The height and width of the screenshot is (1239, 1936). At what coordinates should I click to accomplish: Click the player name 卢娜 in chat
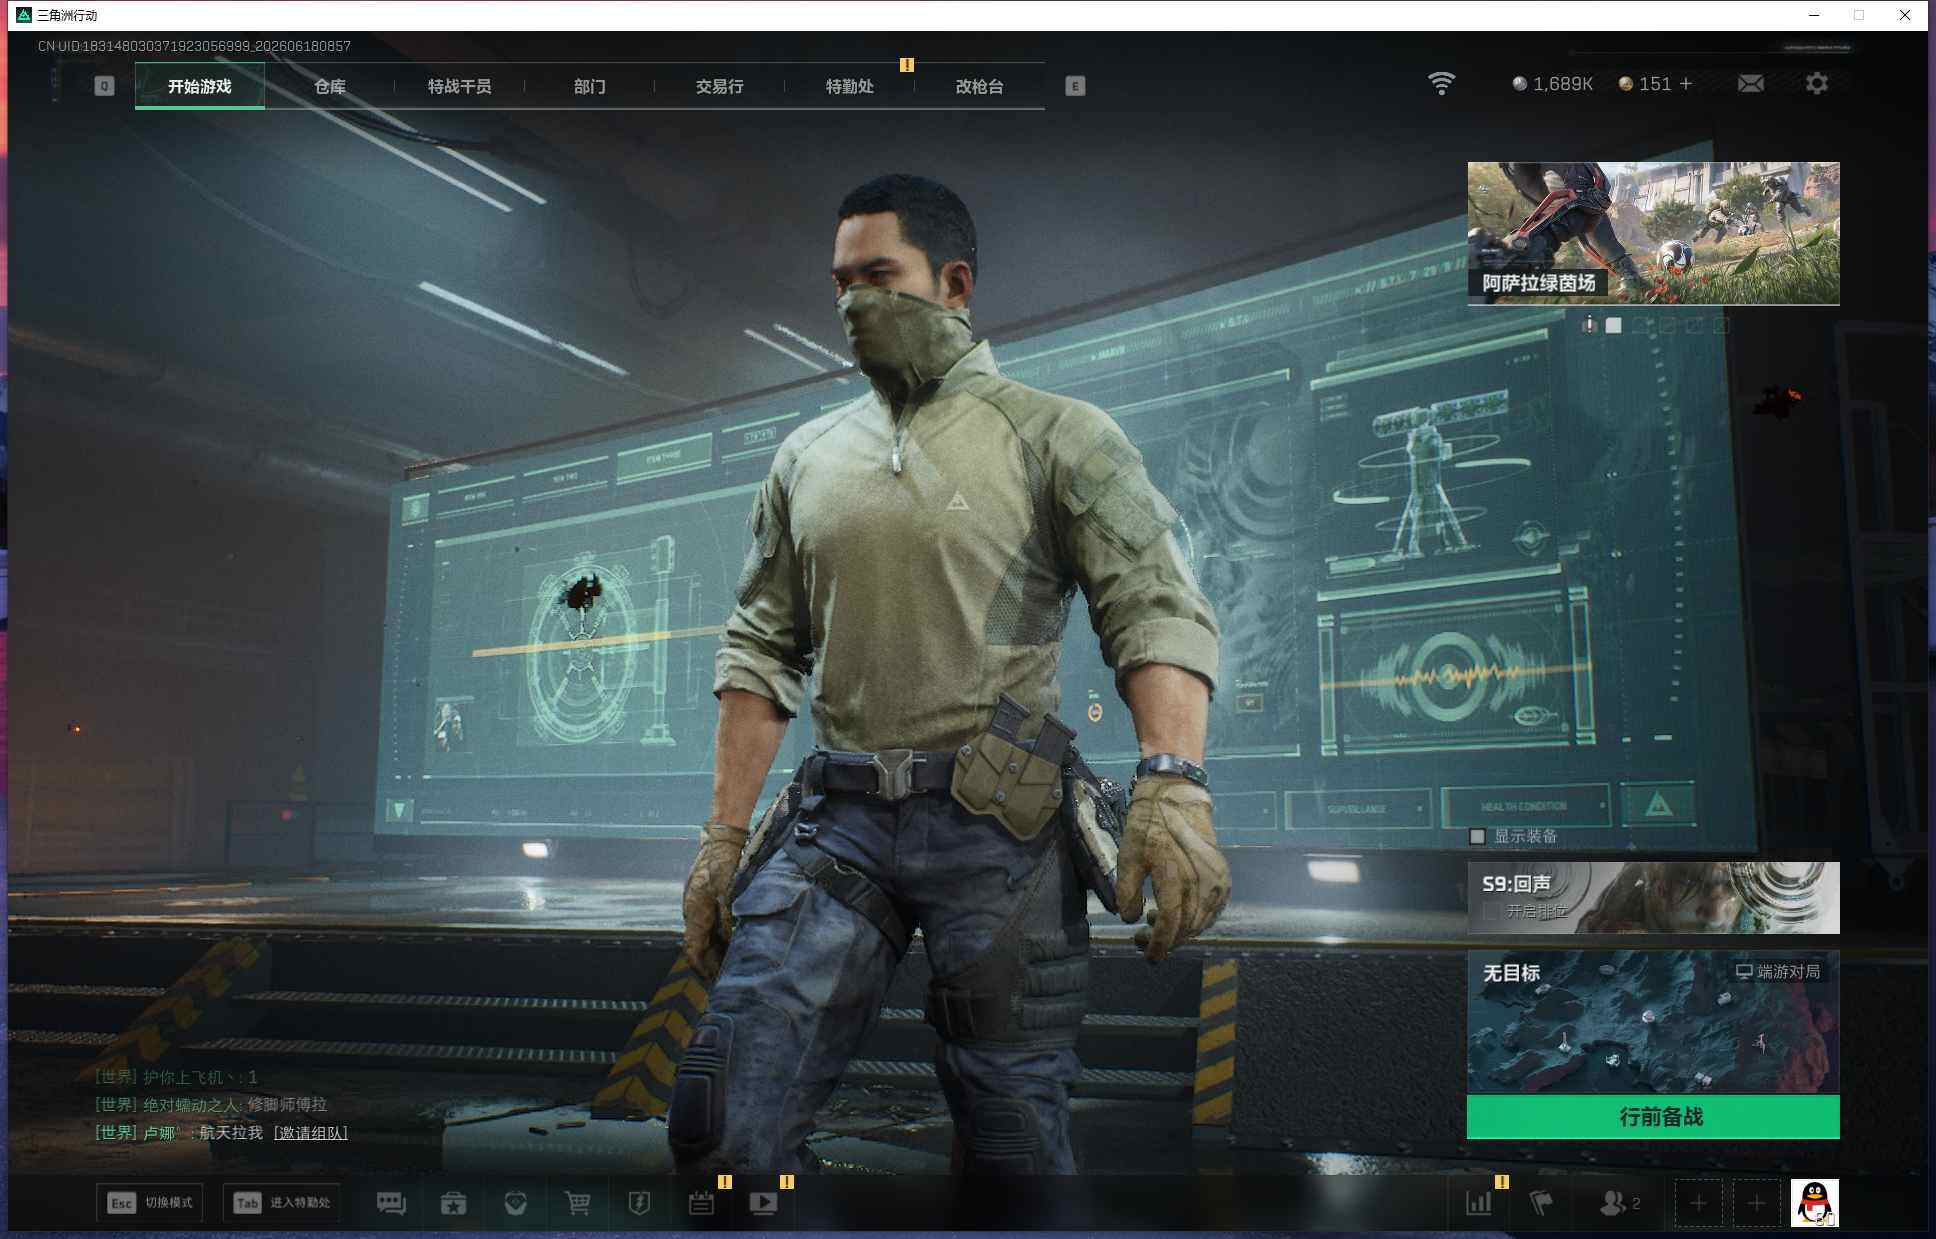point(160,1132)
